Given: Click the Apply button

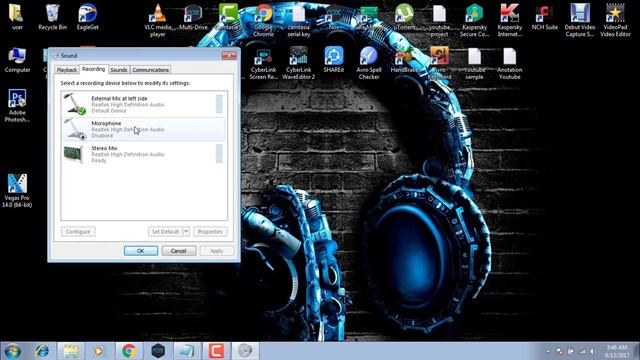Looking at the screenshot, I should point(217,251).
